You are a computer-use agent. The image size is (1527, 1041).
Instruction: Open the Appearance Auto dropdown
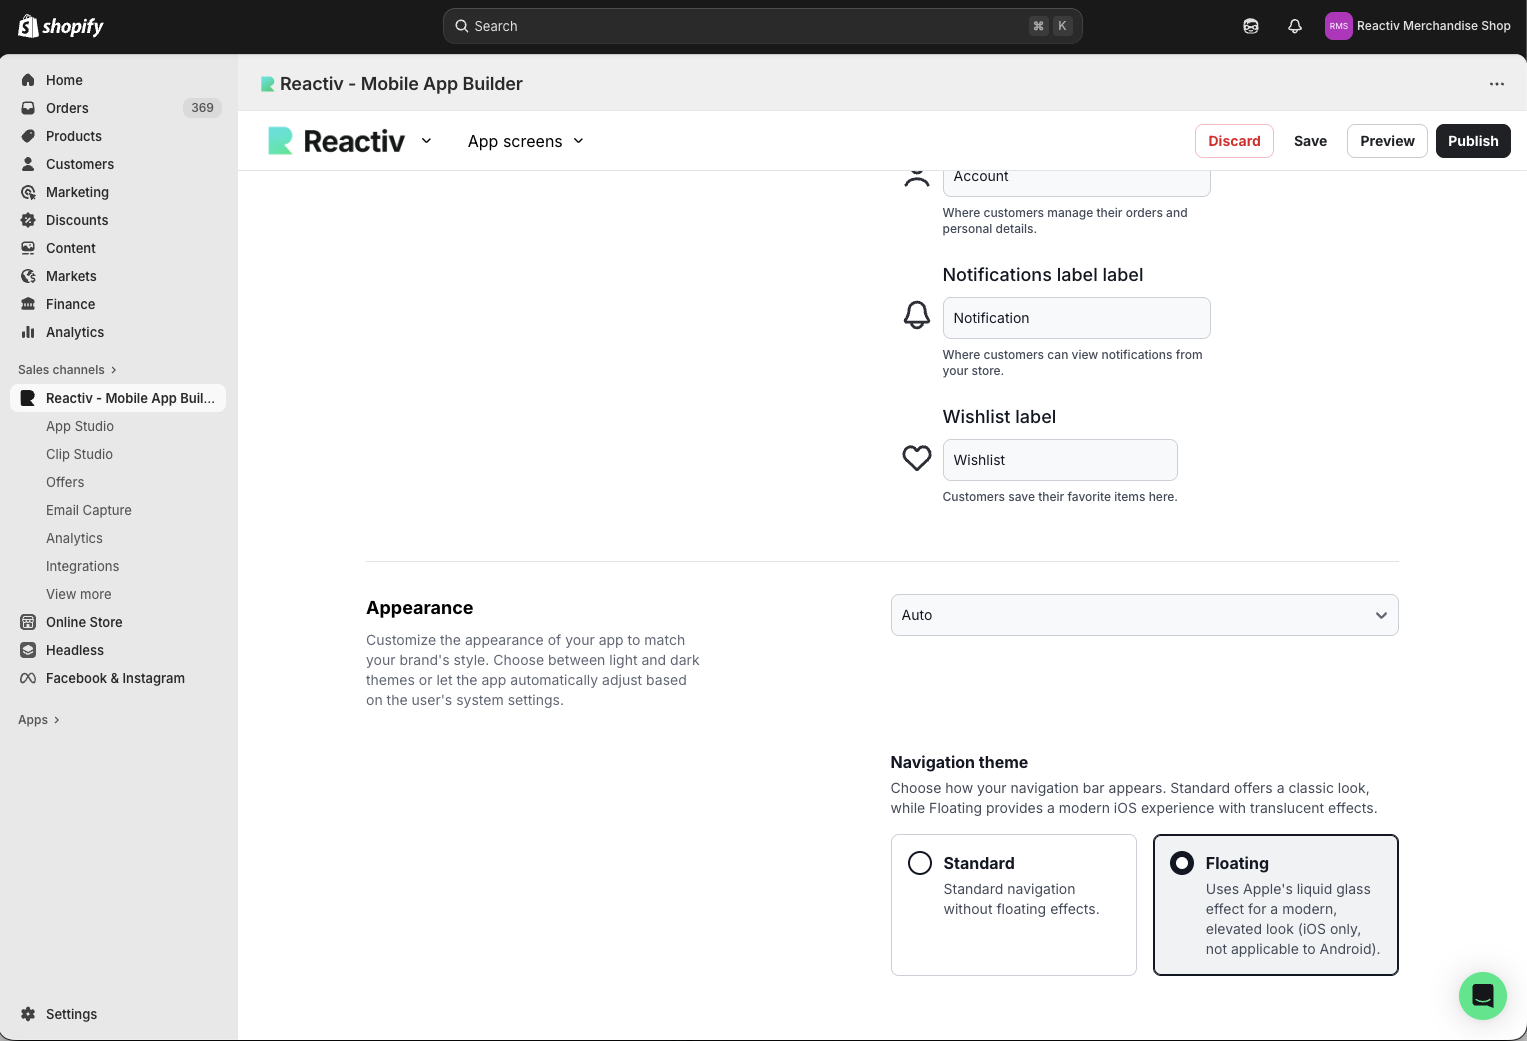click(x=1144, y=615)
